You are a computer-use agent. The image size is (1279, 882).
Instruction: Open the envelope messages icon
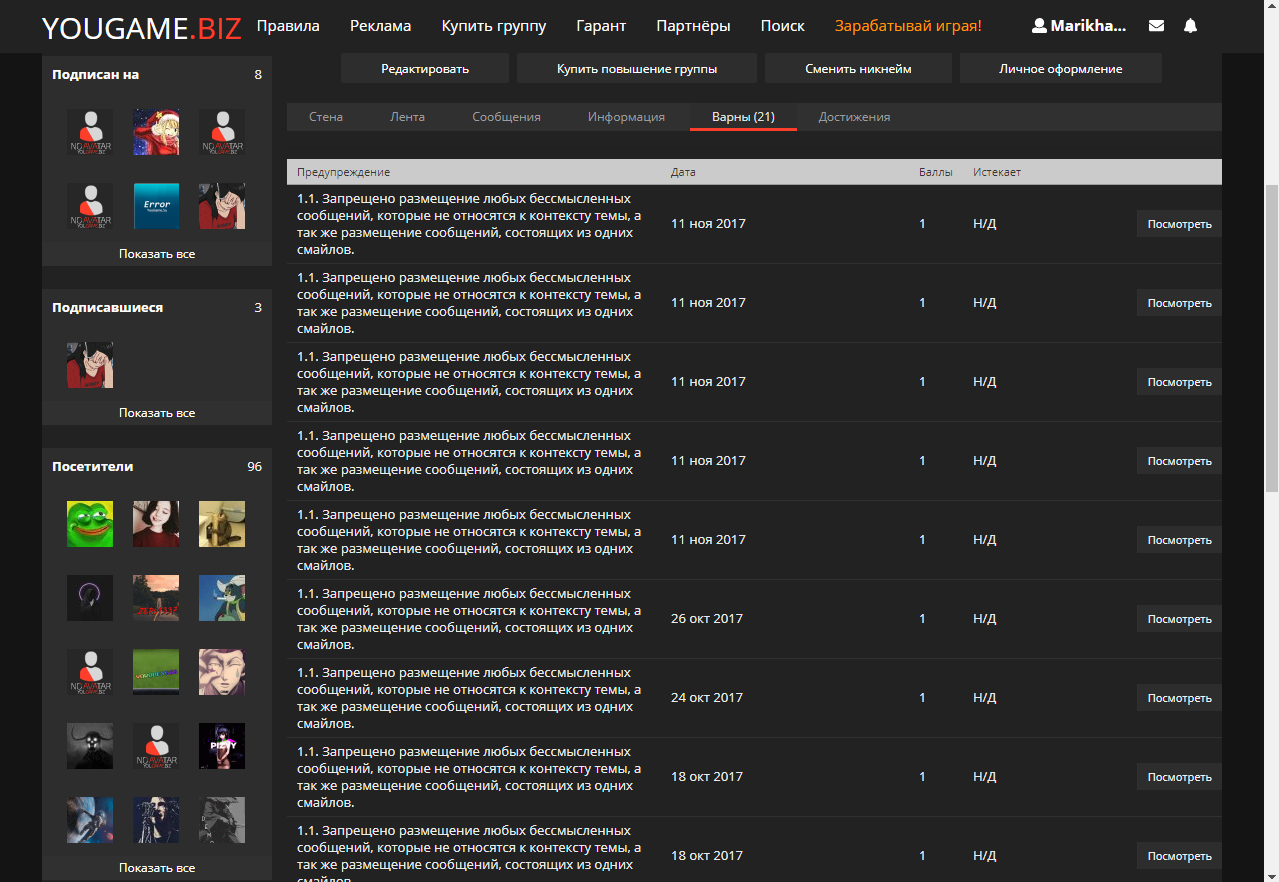[x=1156, y=26]
